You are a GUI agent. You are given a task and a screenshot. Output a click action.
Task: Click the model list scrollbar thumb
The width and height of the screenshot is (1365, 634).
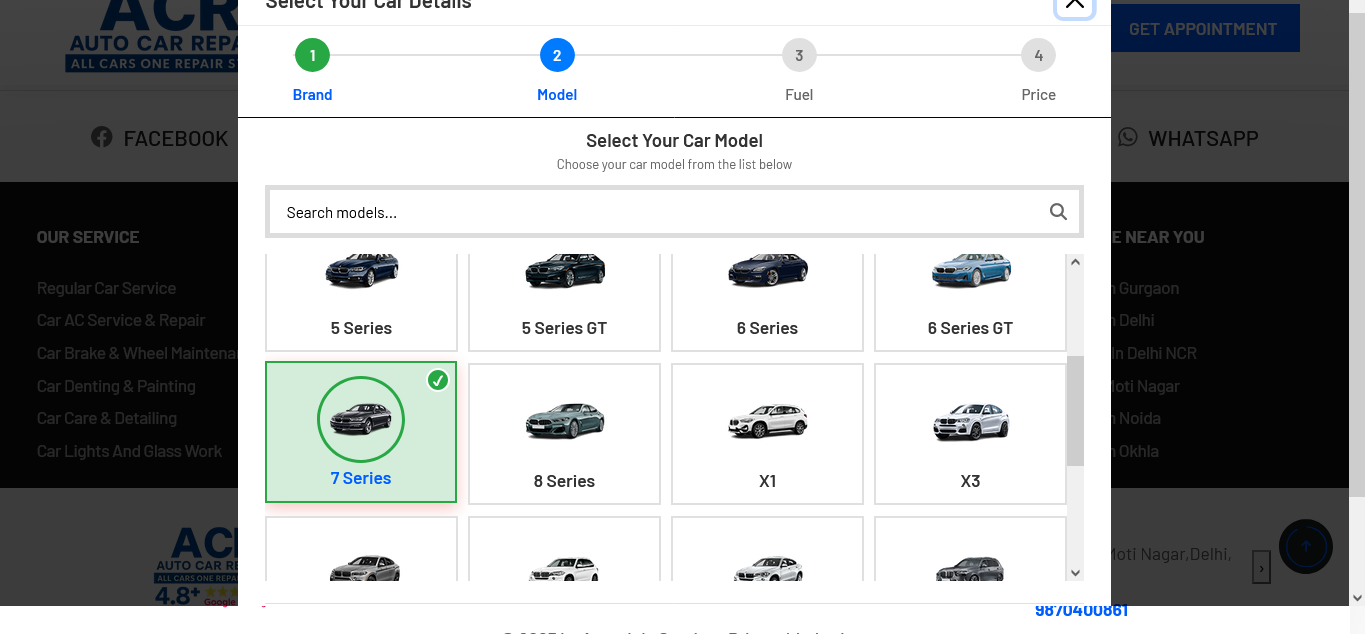pos(1075,410)
